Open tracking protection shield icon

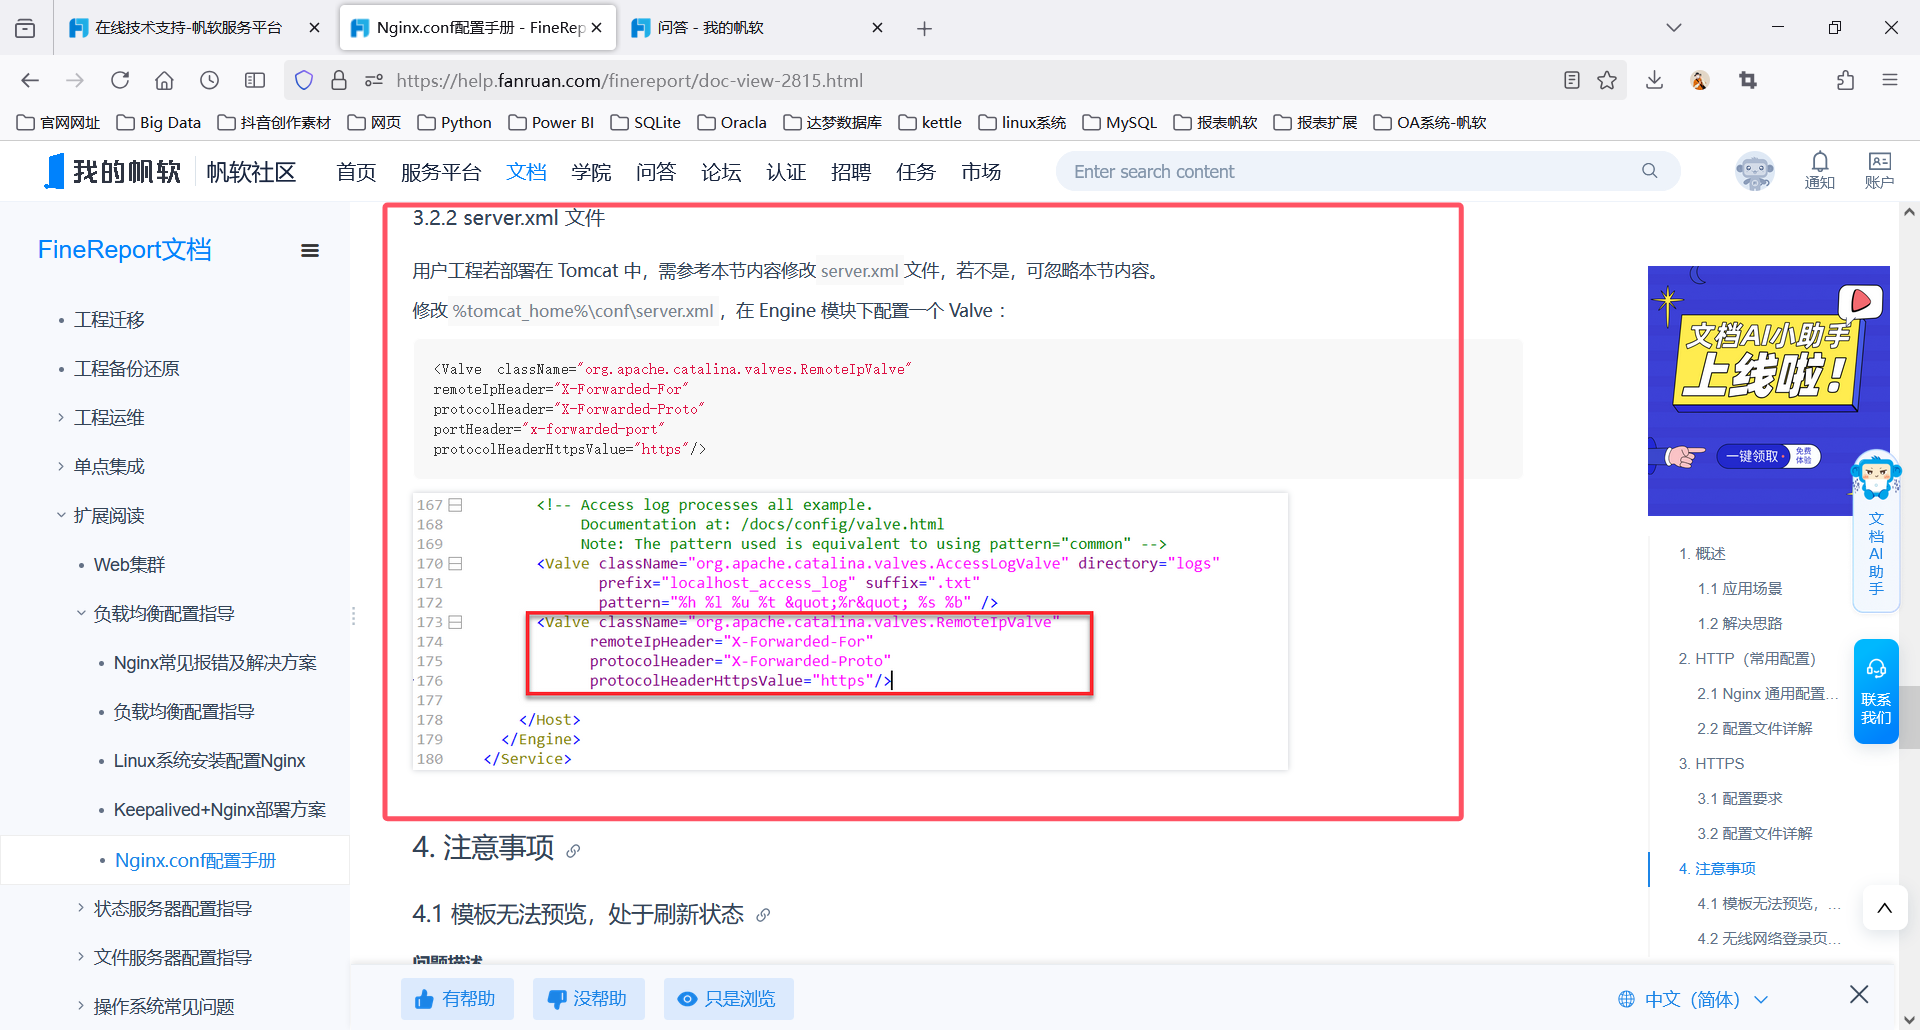(304, 80)
